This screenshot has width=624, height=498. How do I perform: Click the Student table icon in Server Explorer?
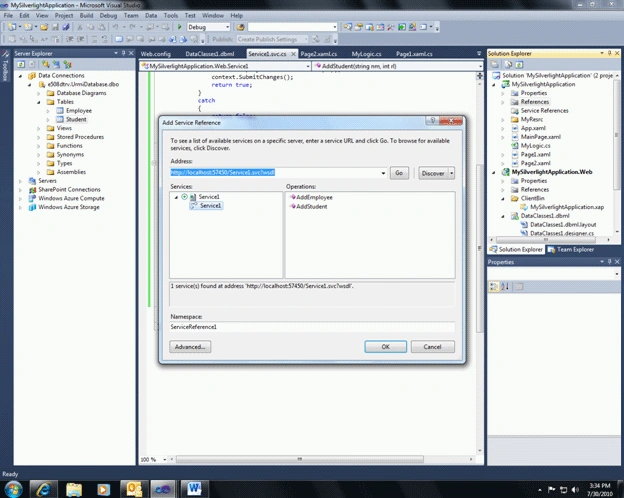tap(60, 119)
